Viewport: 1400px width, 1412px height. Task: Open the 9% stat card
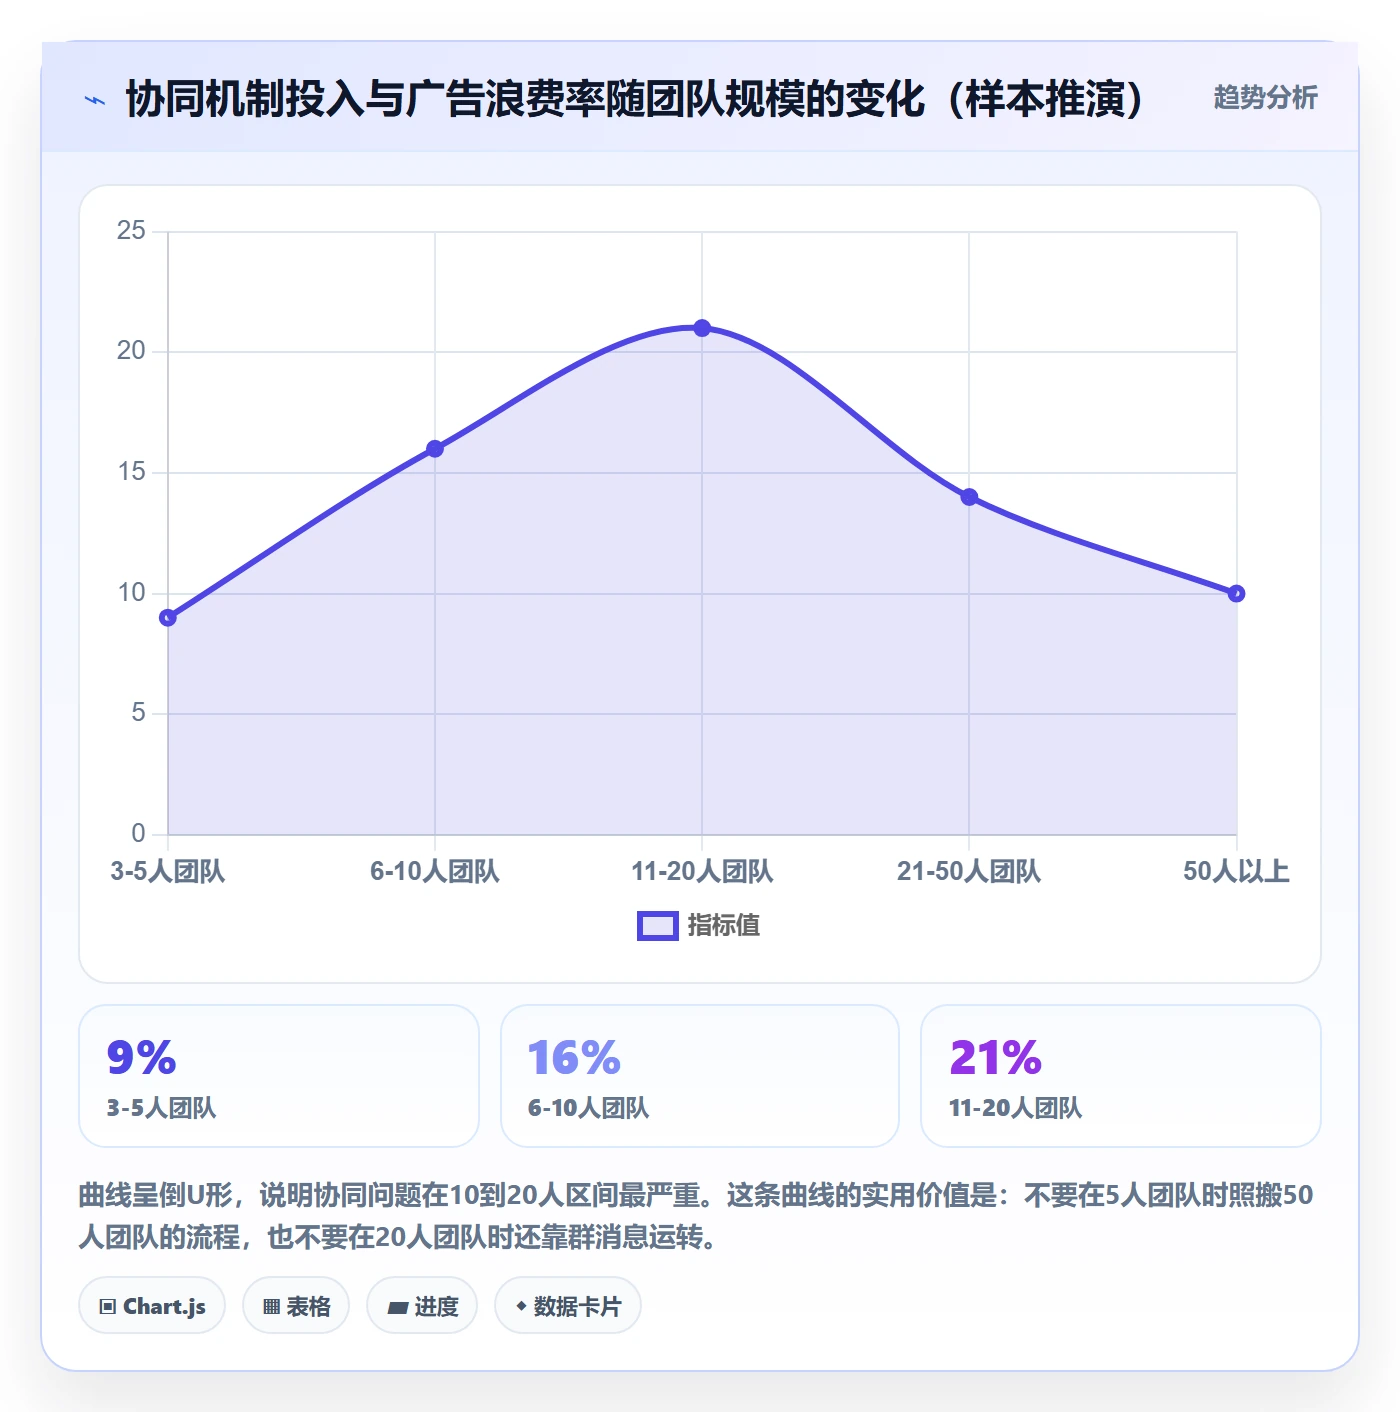(x=279, y=1076)
